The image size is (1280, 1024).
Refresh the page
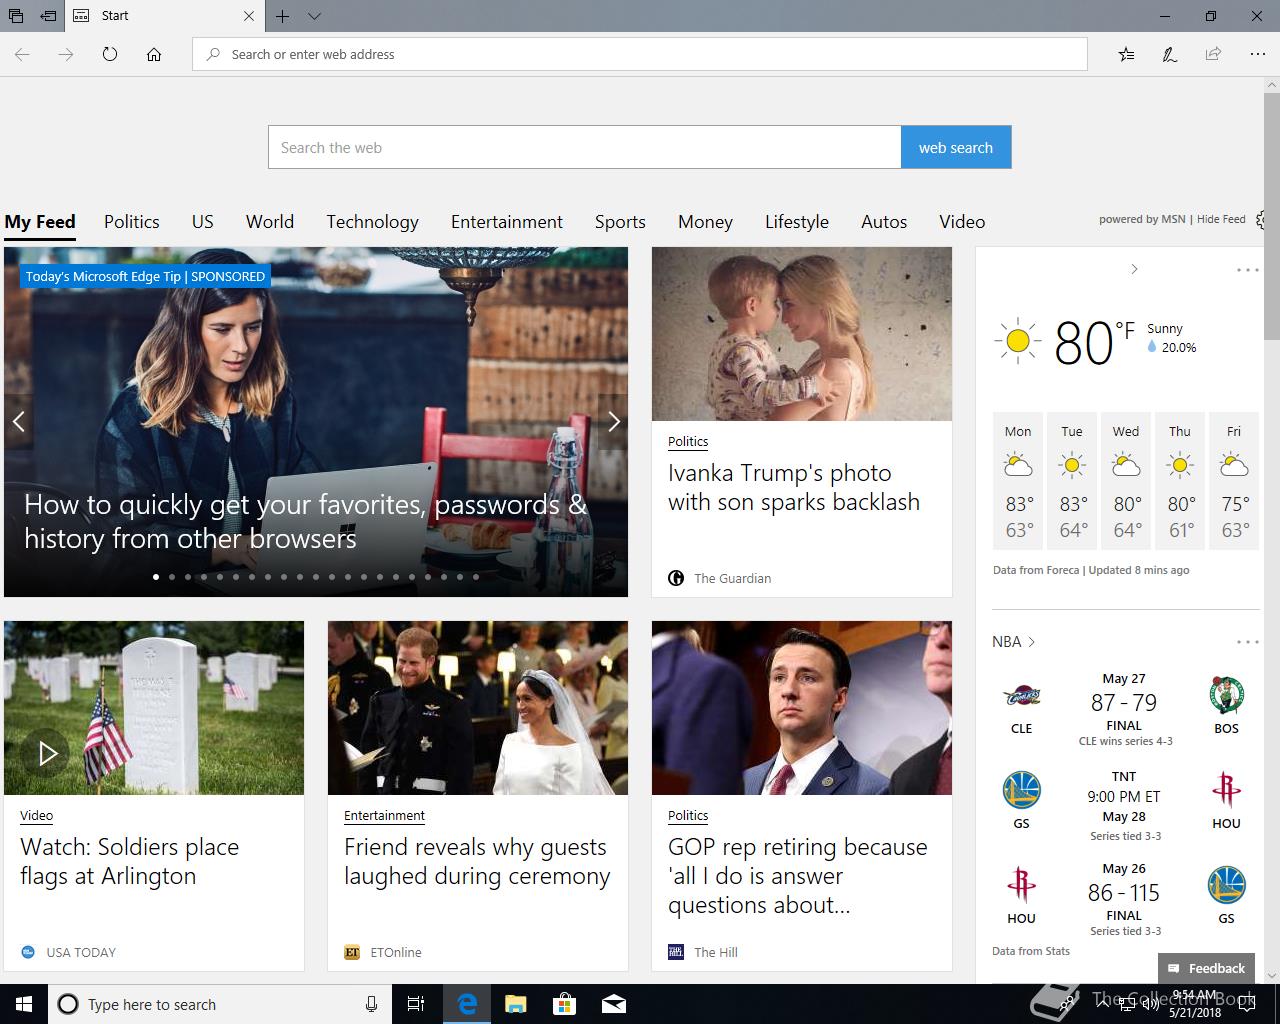(110, 54)
